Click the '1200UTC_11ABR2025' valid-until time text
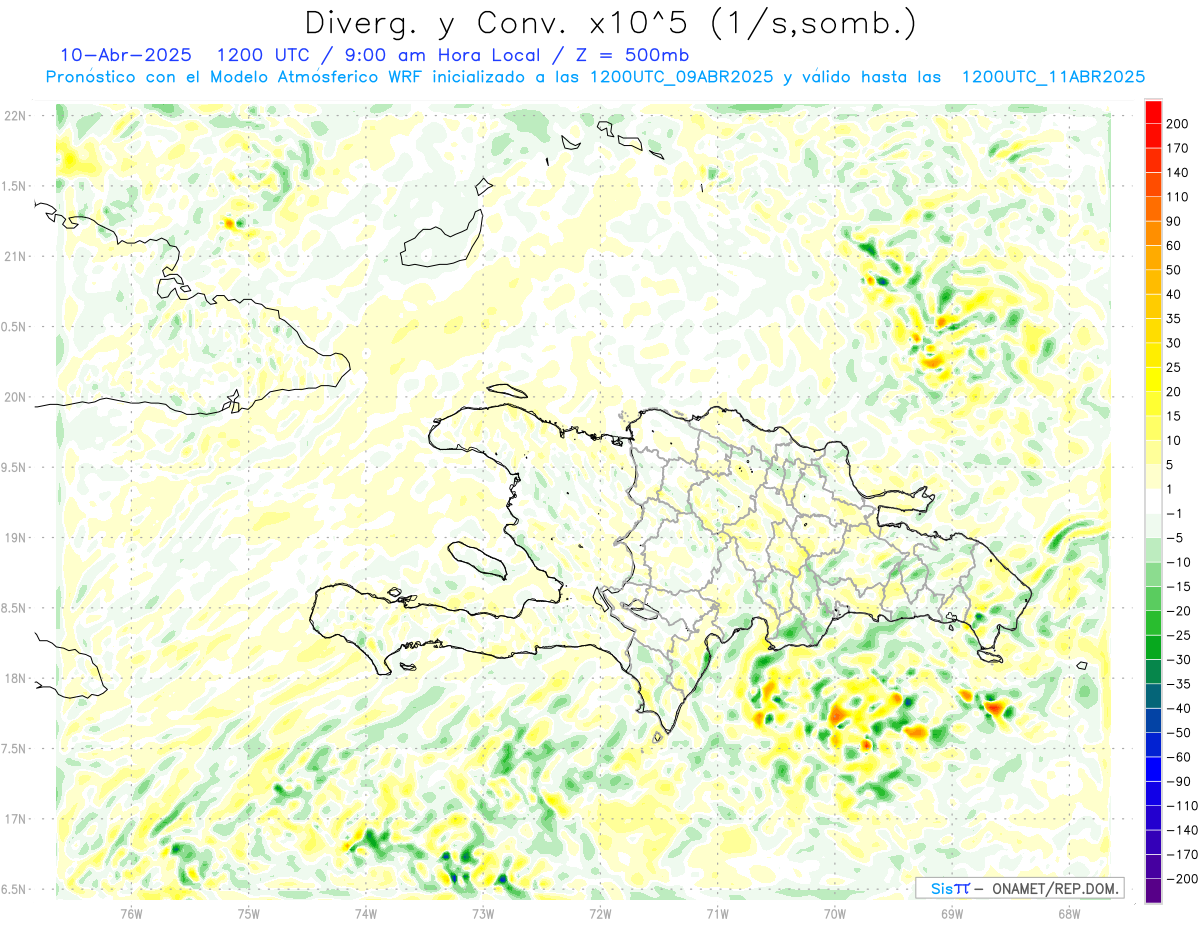The height and width of the screenshot is (927, 1200). click(x=1053, y=77)
